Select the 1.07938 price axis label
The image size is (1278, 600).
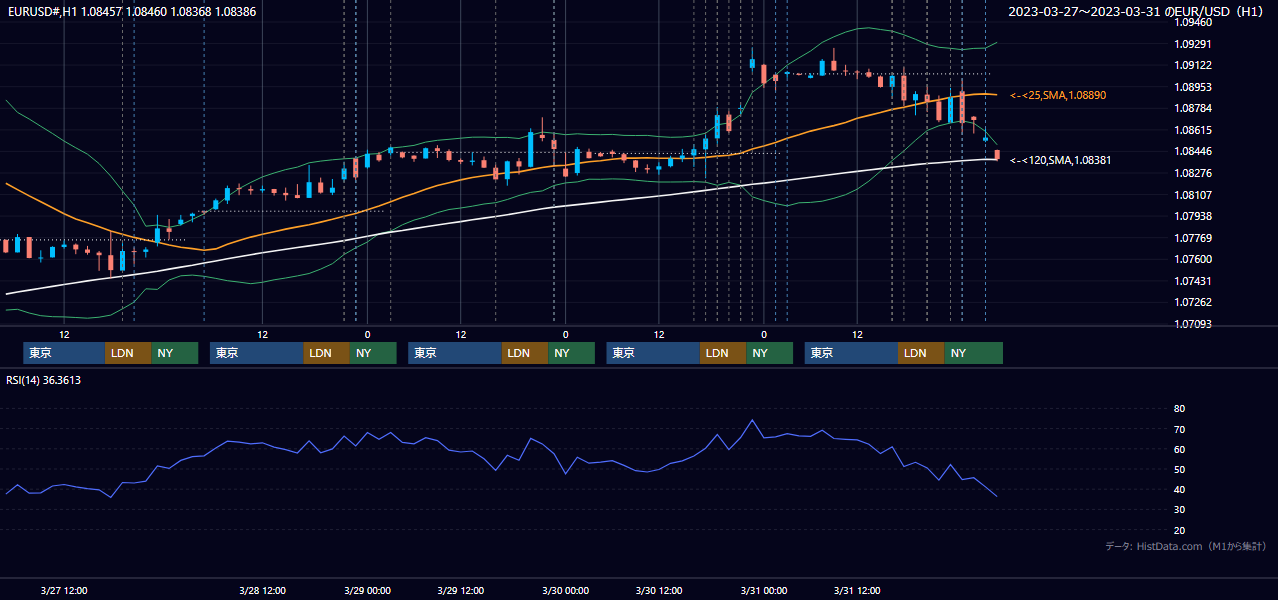pyautogui.click(x=1193, y=216)
